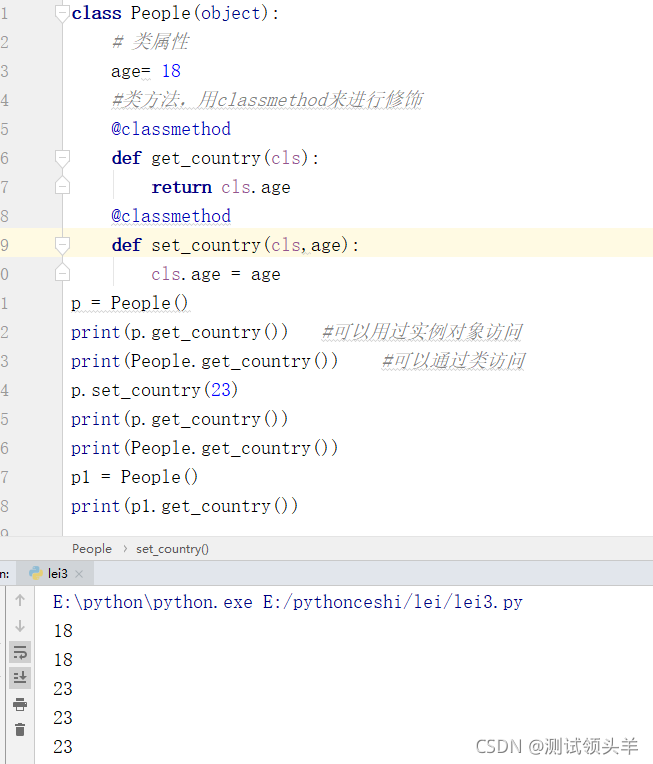
Task: Click the Down the Stack Trace arrow
Action: (x=19, y=626)
